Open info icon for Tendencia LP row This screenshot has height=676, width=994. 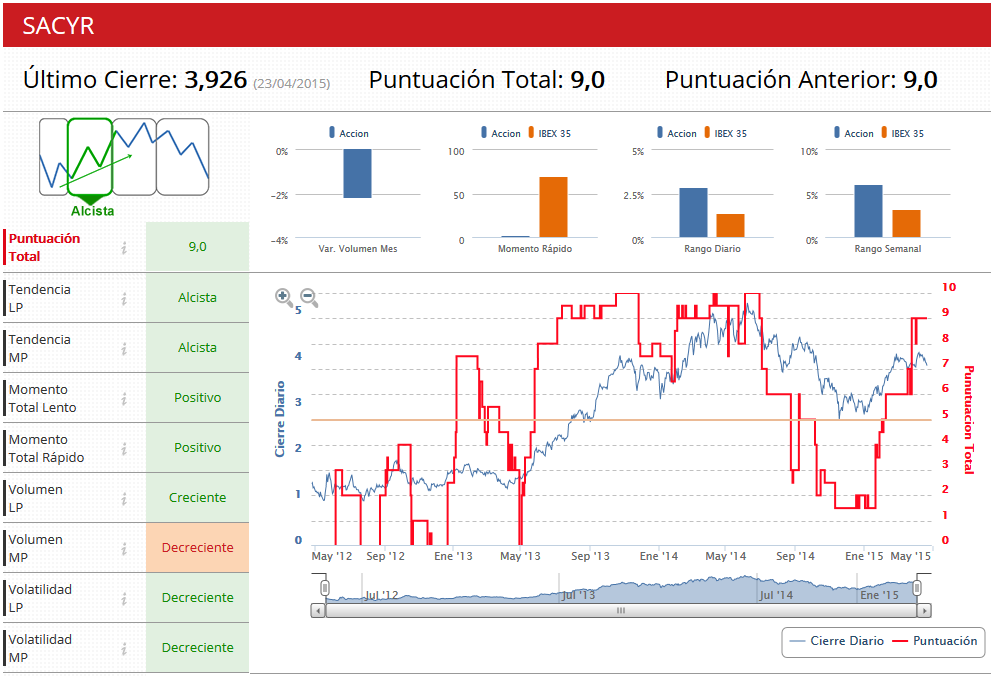click(x=124, y=298)
